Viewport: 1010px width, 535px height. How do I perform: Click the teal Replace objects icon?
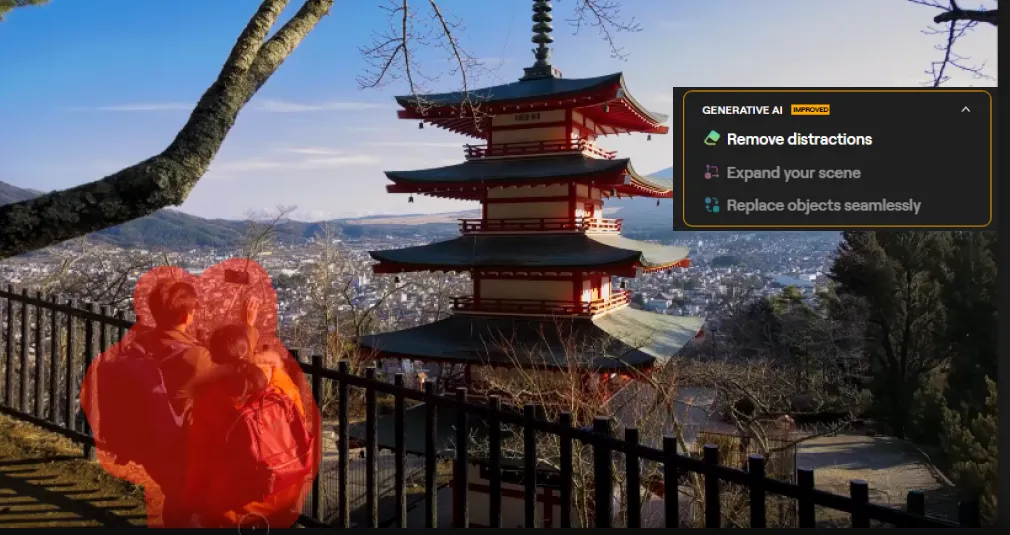[x=711, y=205]
